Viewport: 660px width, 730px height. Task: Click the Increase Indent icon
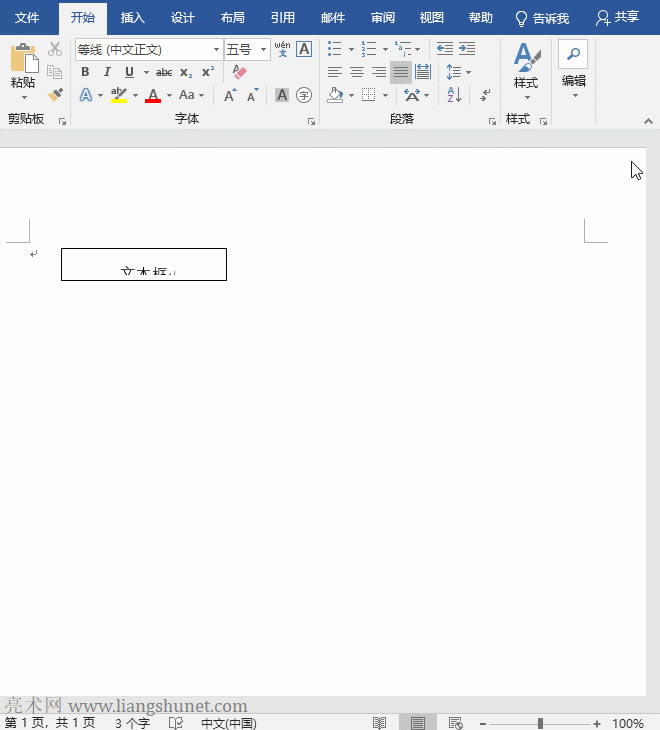[x=467, y=49]
